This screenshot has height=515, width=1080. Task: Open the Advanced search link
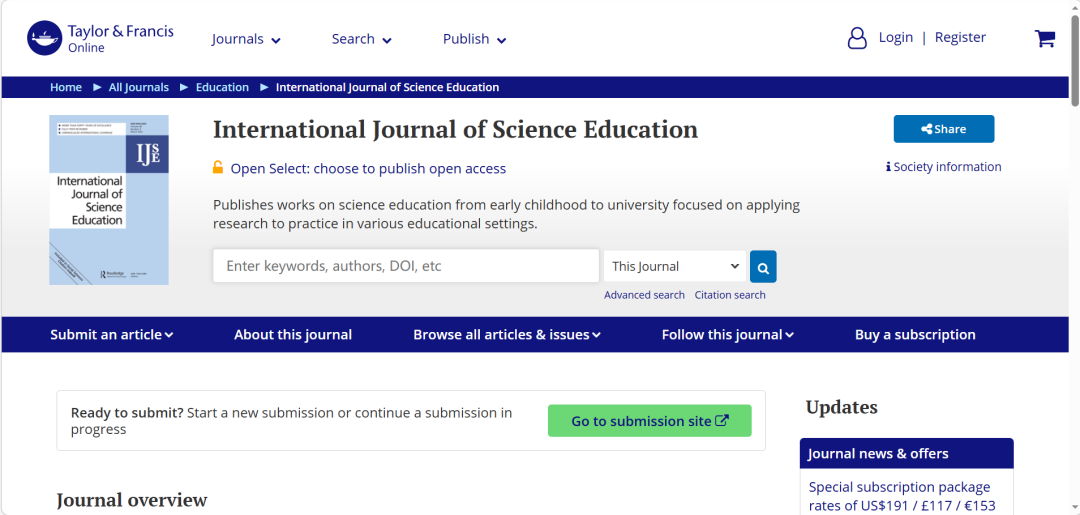tap(644, 295)
